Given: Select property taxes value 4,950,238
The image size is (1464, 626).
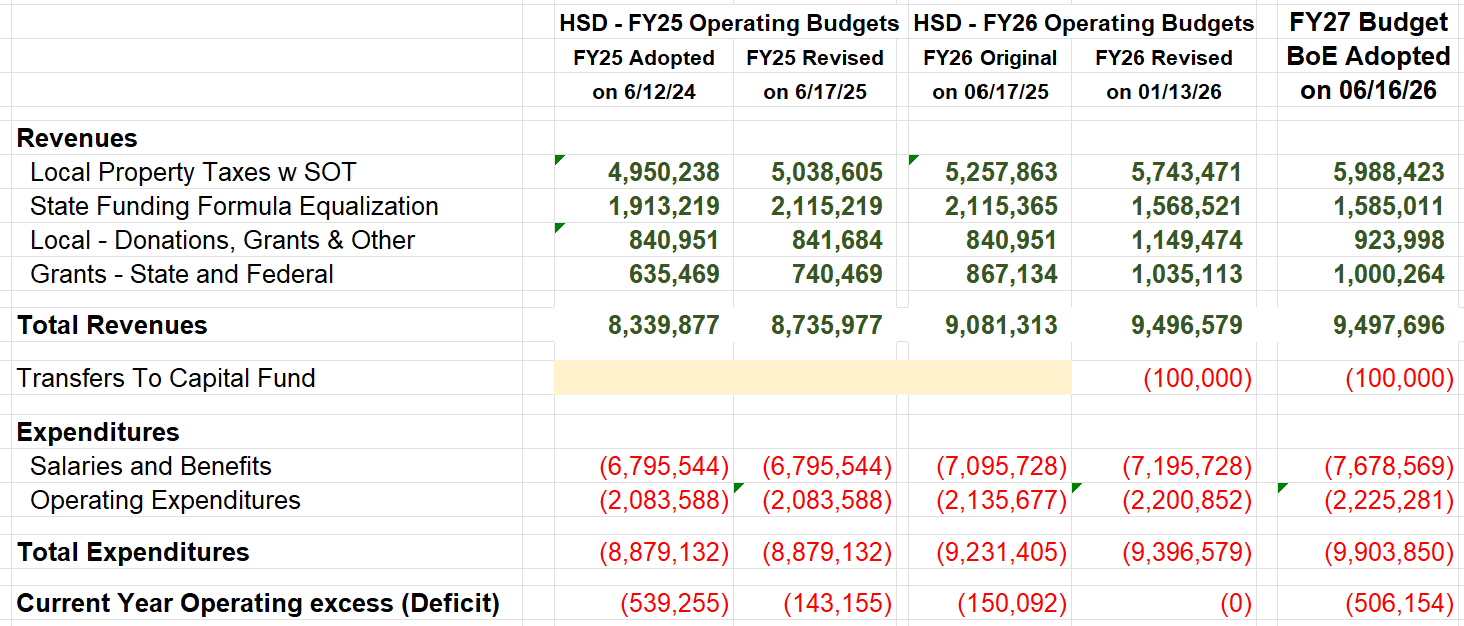Looking at the screenshot, I should coord(664,172).
